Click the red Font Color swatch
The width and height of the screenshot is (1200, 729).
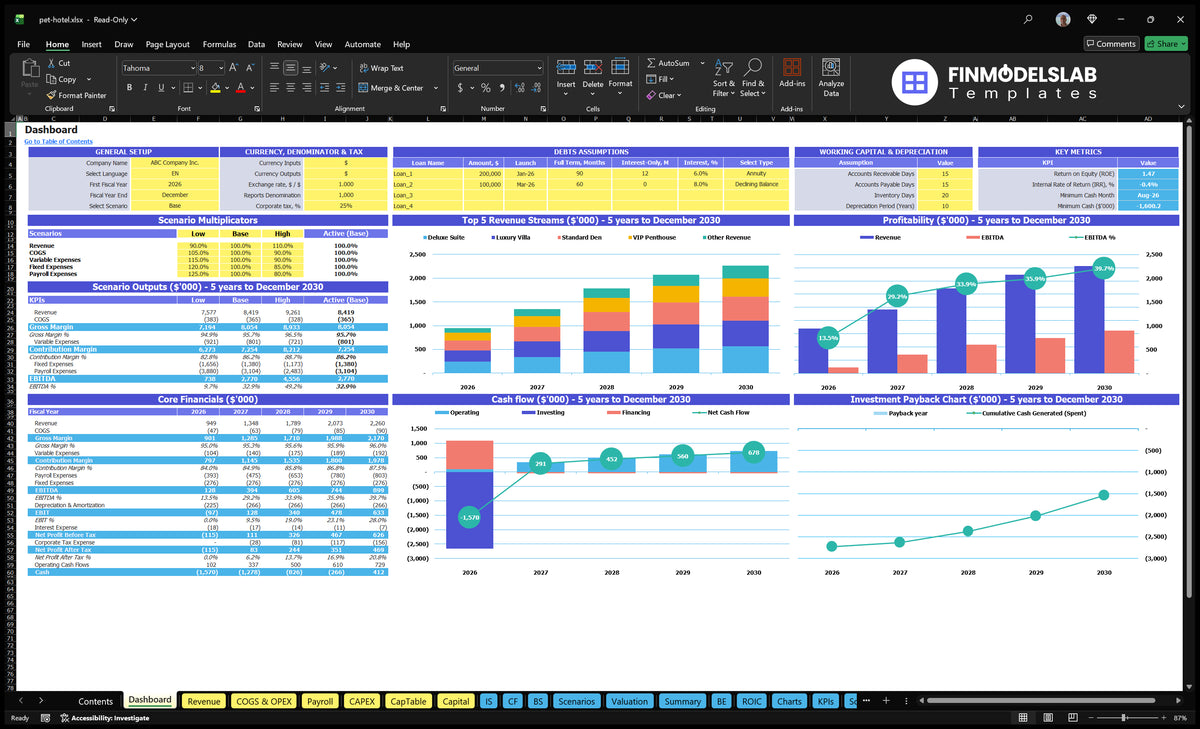(x=240, y=88)
